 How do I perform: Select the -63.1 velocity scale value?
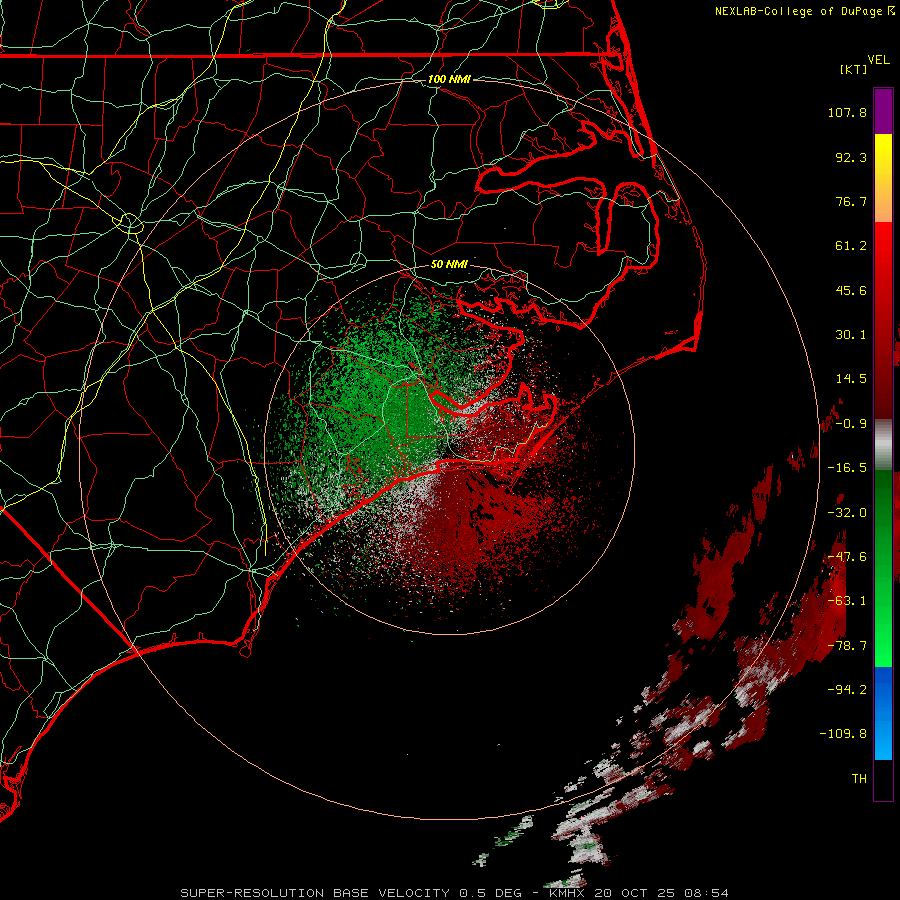point(847,601)
